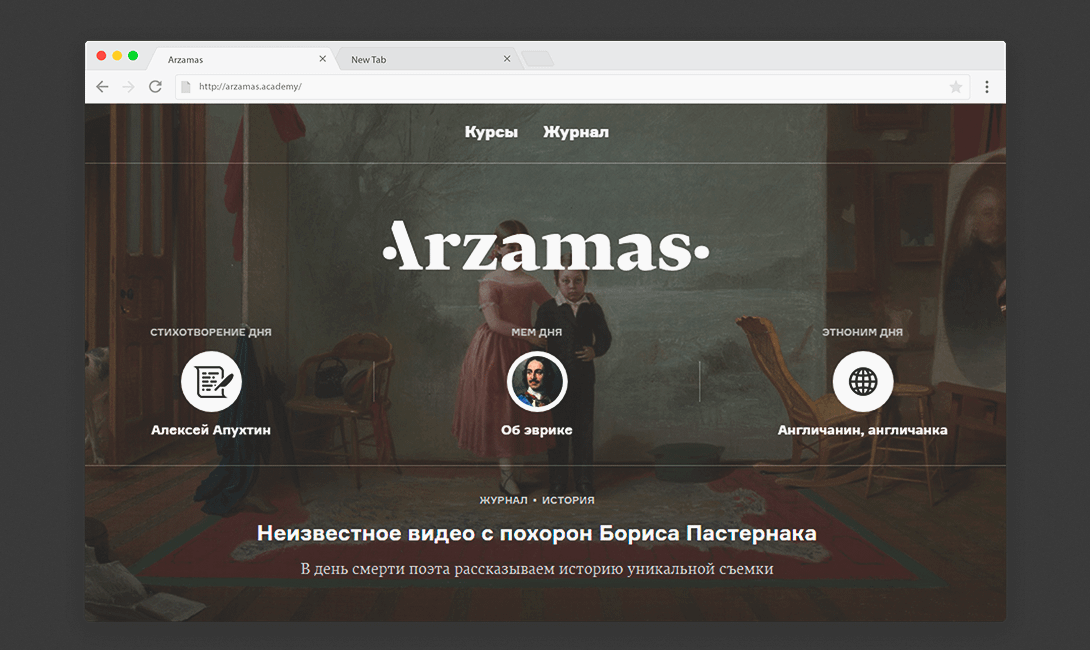Click the ЭТНОНИМ ДНЯ label
The height and width of the screenshot is (650, 1090).
(x=862, y=332)
